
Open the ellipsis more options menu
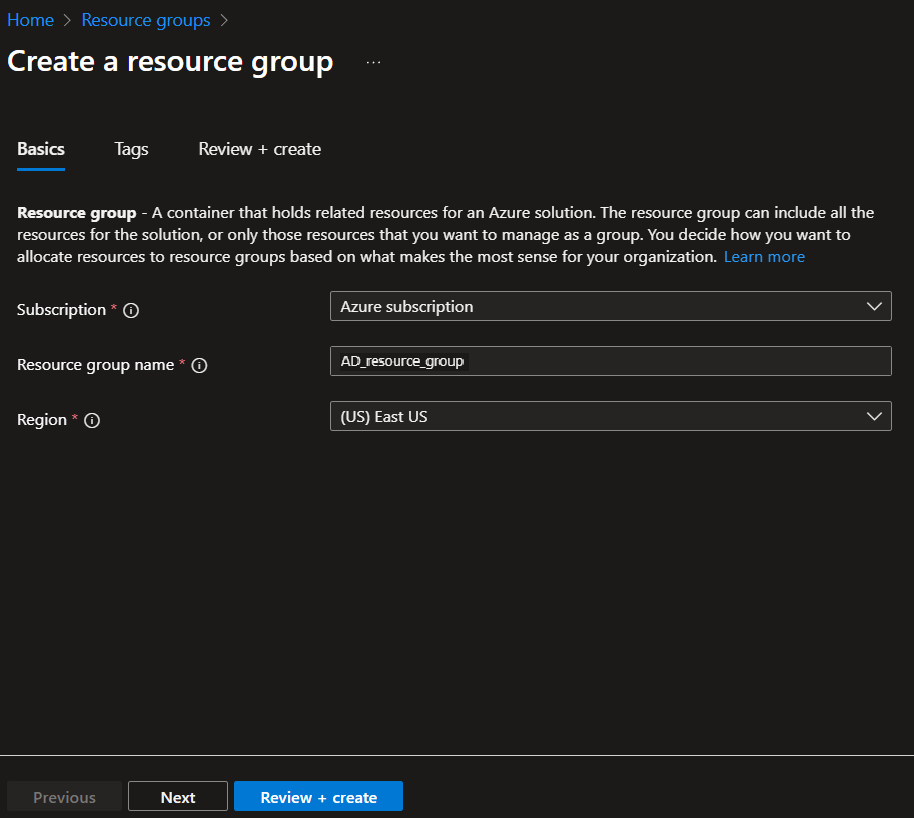coord(373,62)
